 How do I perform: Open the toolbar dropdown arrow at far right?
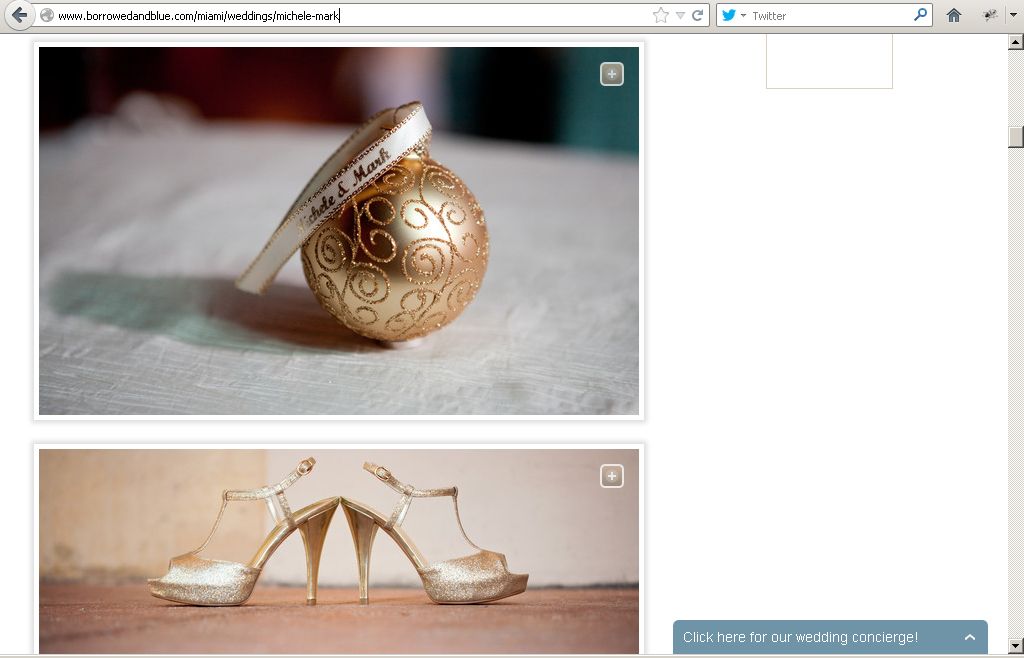pyautogui.click(x=1014, y=16)
